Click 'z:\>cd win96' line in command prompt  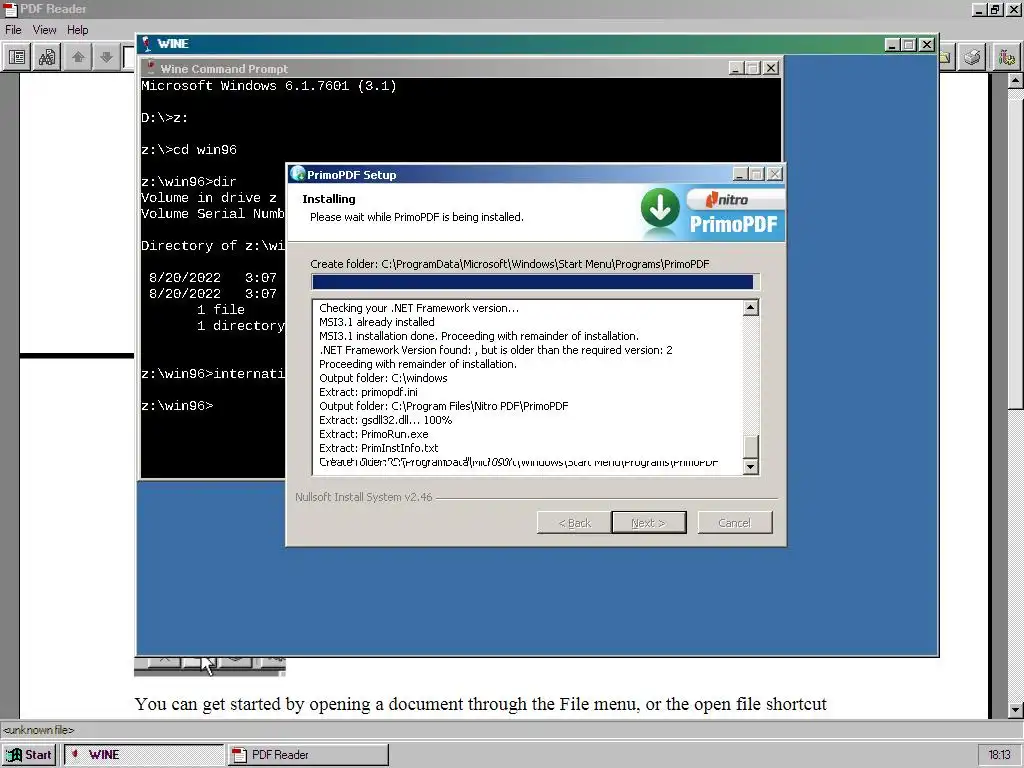click(189, 150)
